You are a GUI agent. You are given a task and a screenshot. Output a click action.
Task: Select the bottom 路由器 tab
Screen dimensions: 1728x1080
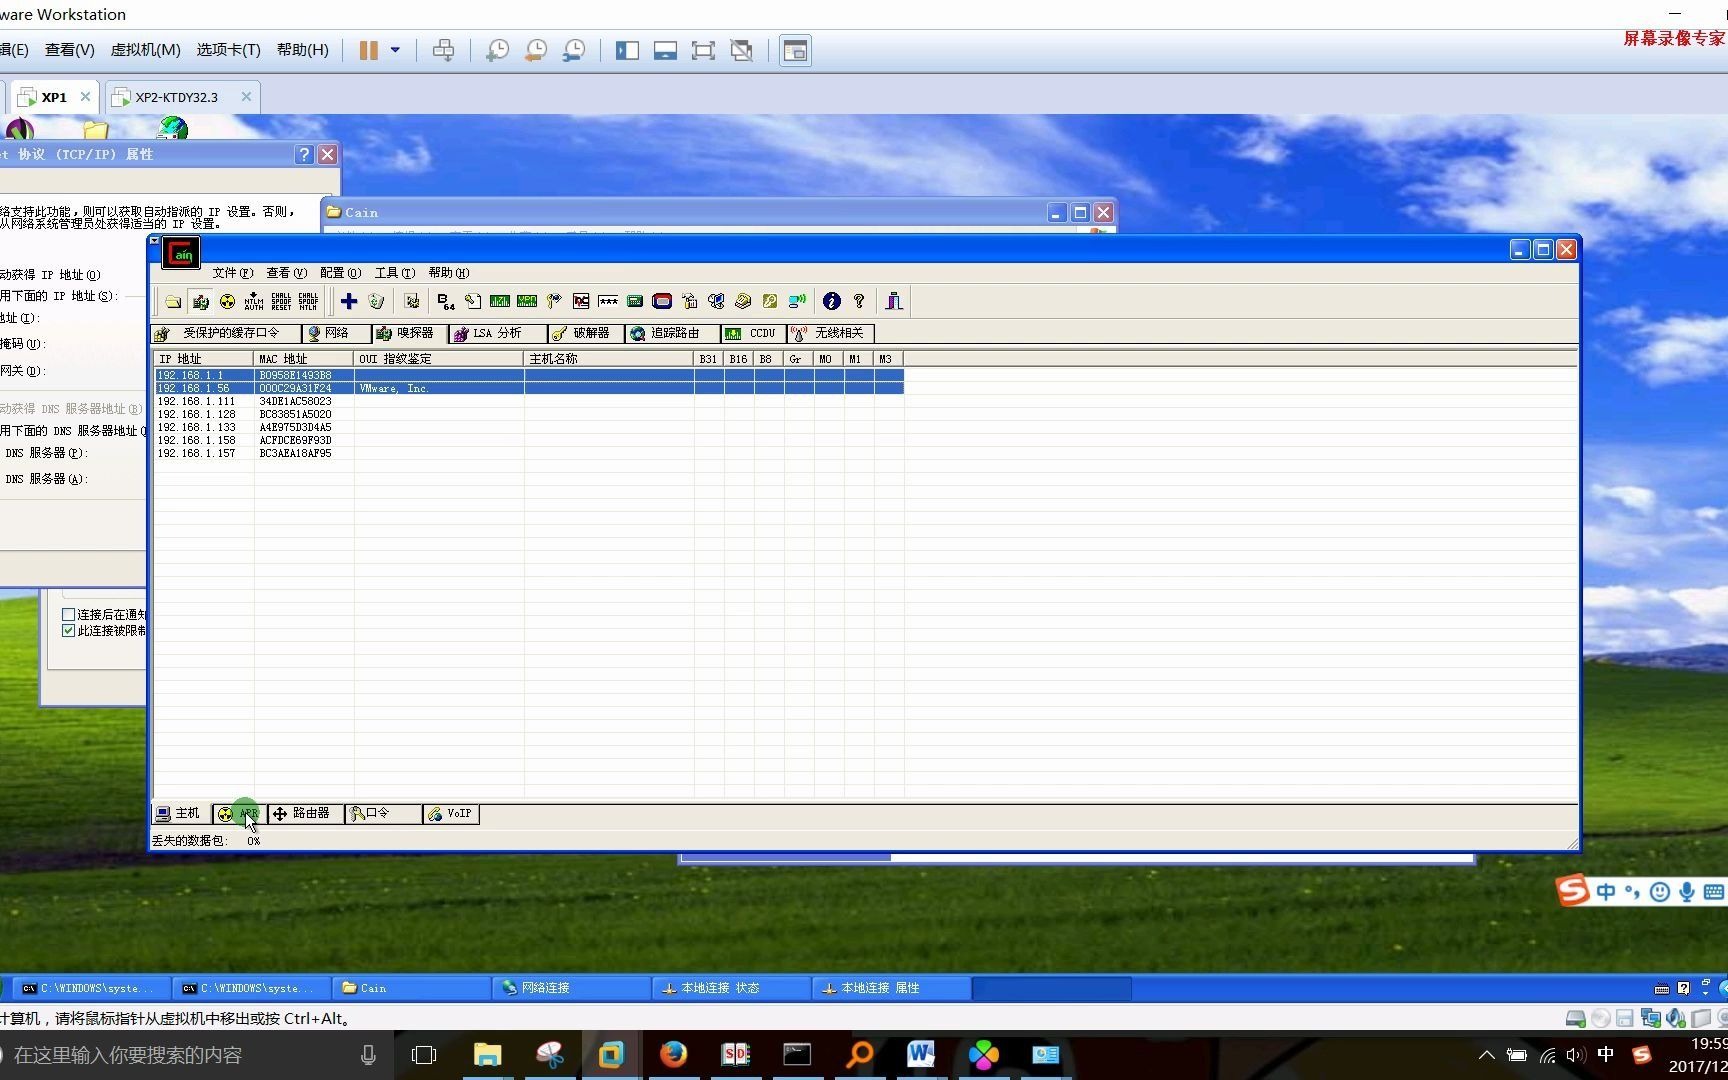305,814
